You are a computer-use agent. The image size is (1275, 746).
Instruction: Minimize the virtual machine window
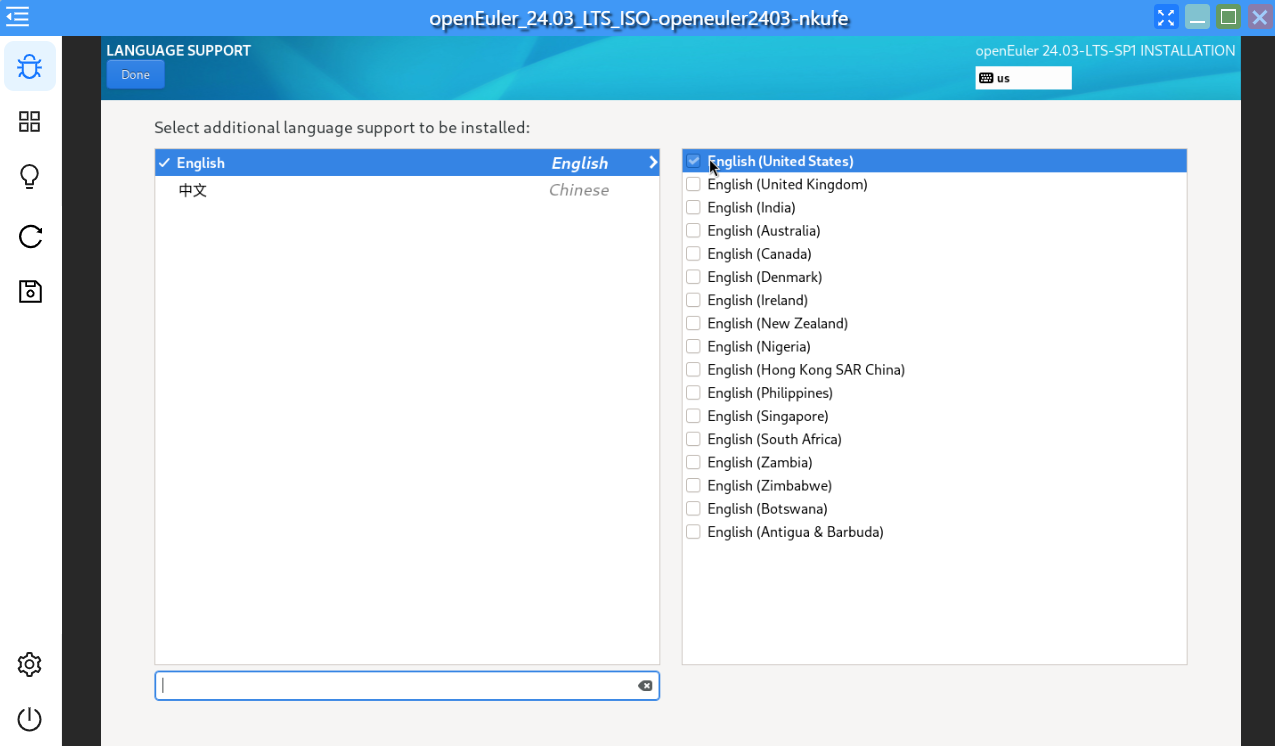pyautogui.click(x=1197, y=17)
